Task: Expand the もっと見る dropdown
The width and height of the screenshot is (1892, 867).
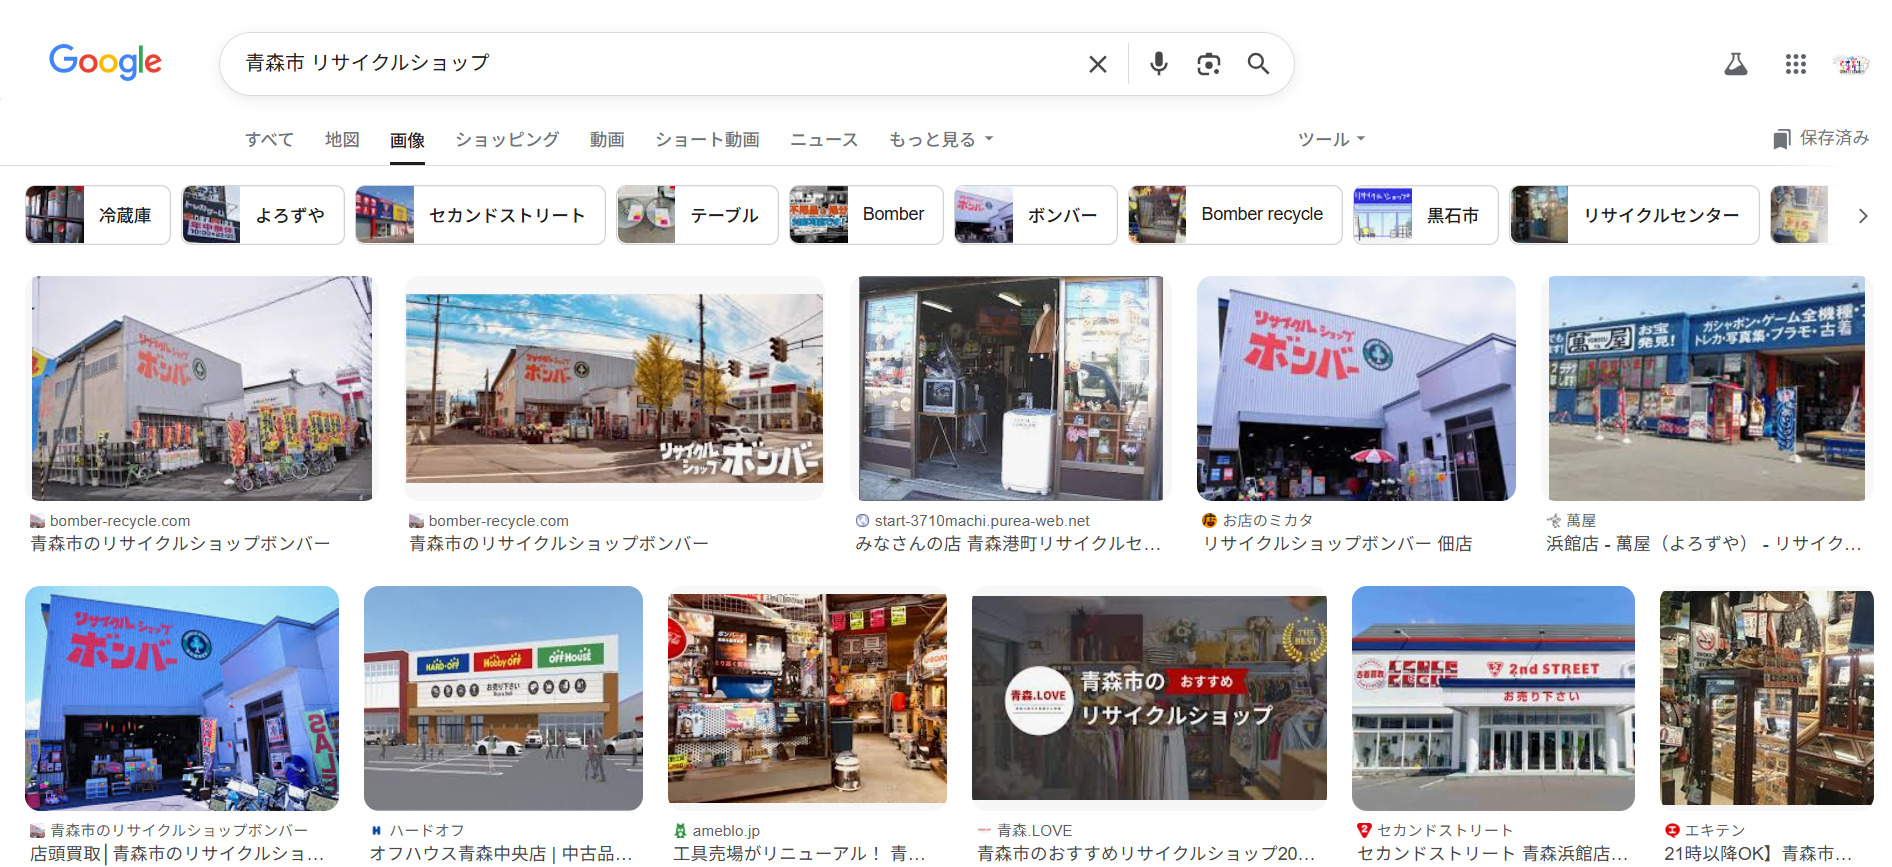Action: [941, 140]
